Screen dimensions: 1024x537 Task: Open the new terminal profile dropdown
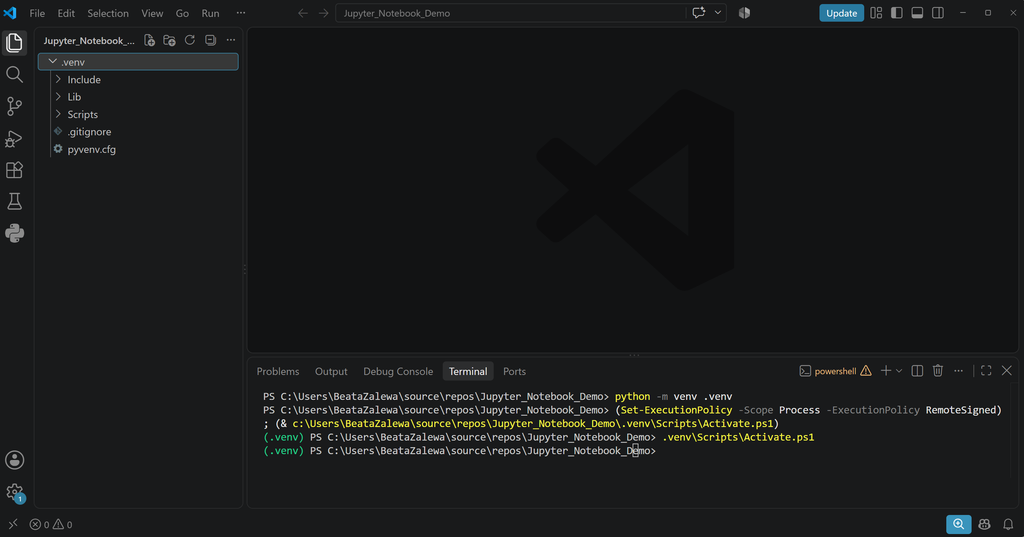(x=899, y=371)
